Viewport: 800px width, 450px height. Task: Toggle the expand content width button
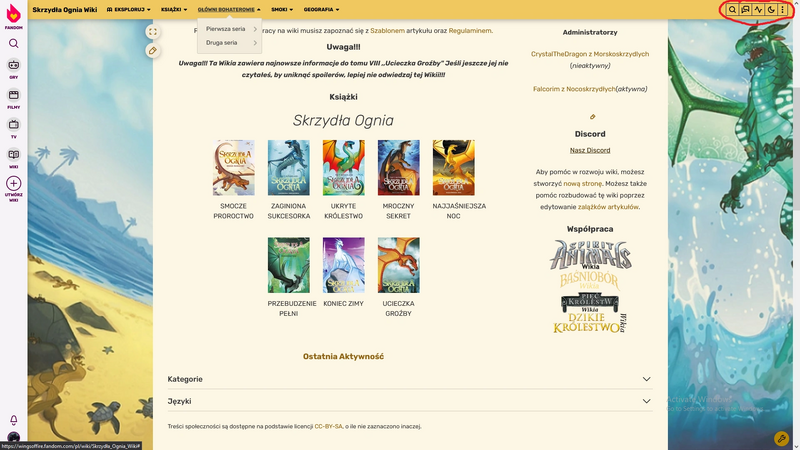[153, 31]
